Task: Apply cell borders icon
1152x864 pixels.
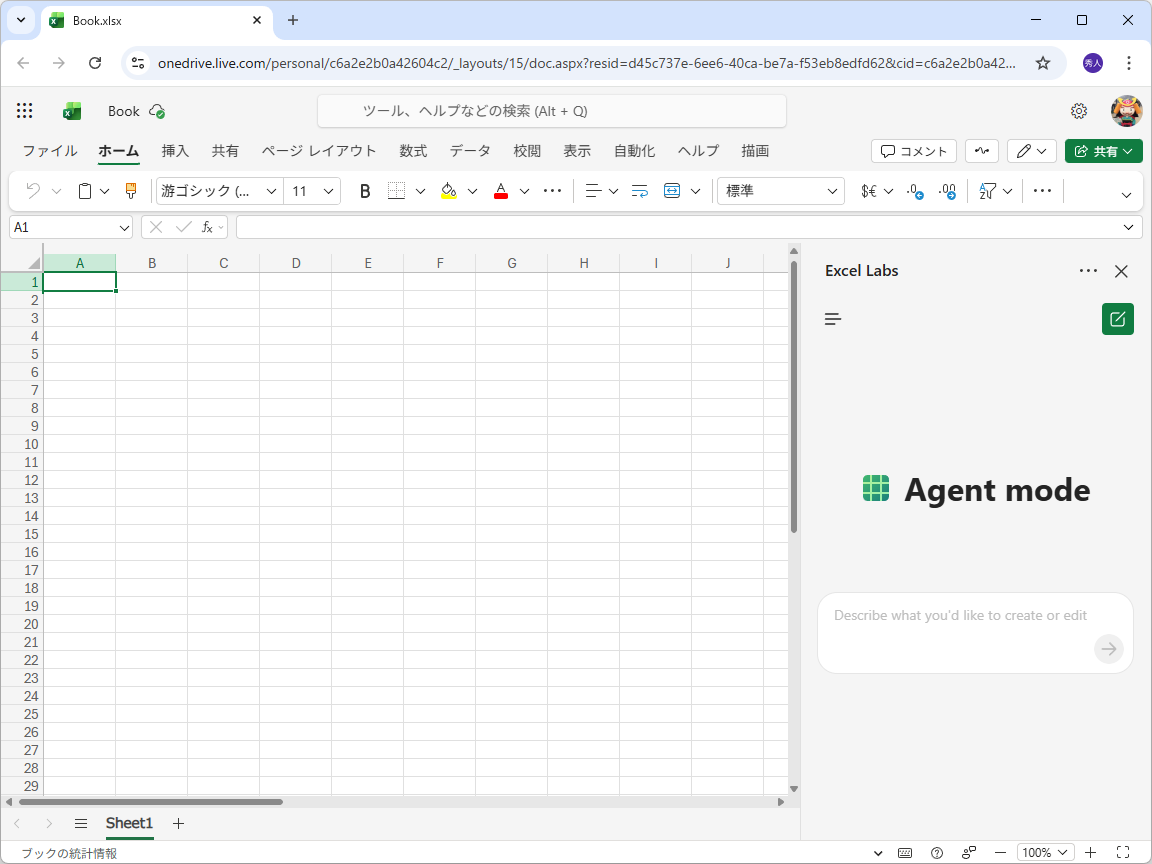Action: (x=396, y=191)
